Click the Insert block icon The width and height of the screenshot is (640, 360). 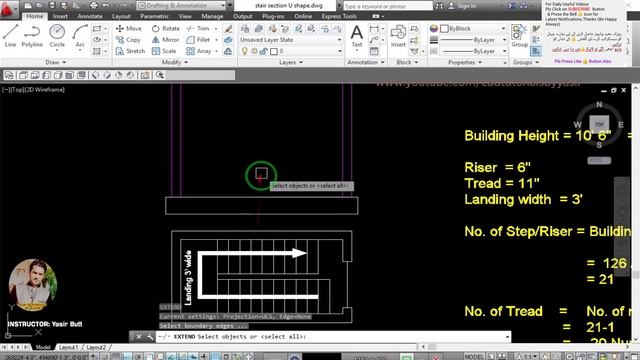pos(398,36)
